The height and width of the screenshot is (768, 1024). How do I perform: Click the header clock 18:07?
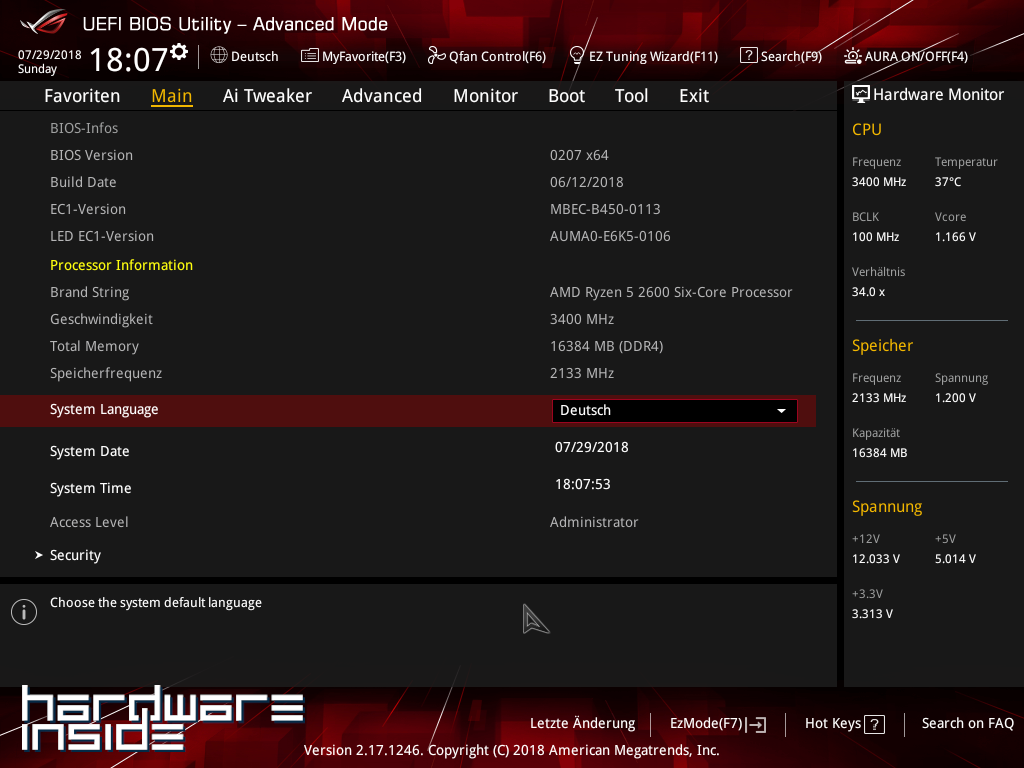pos(129,59)
